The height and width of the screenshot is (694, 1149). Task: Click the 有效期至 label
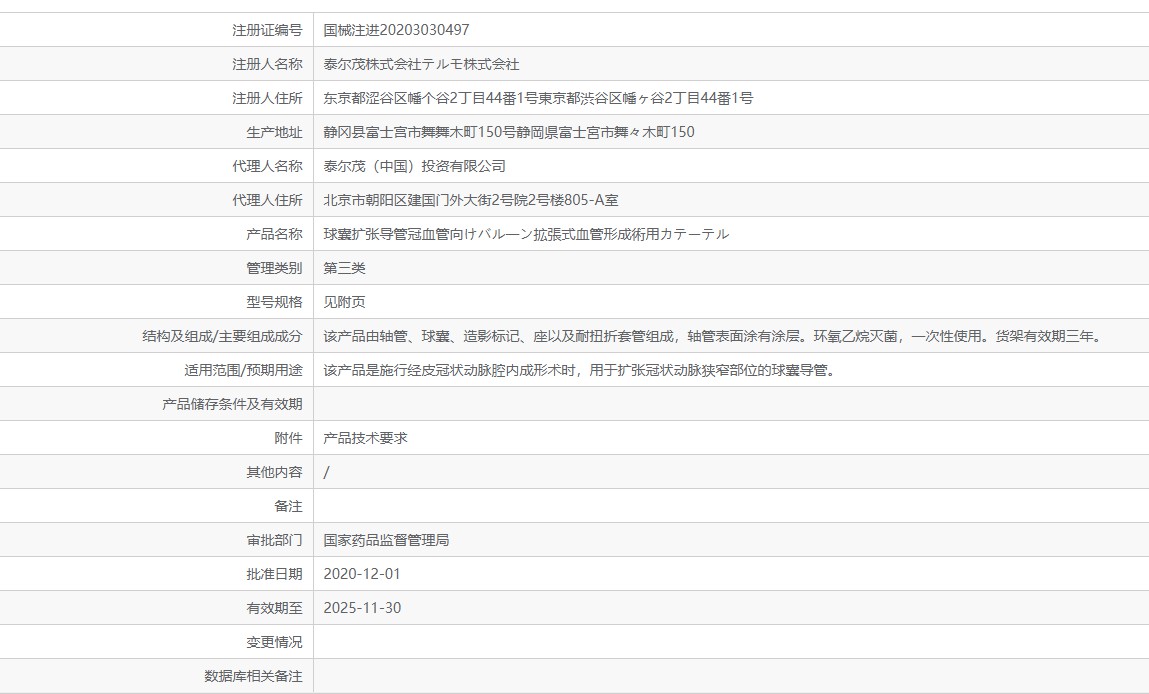(274, 608)
